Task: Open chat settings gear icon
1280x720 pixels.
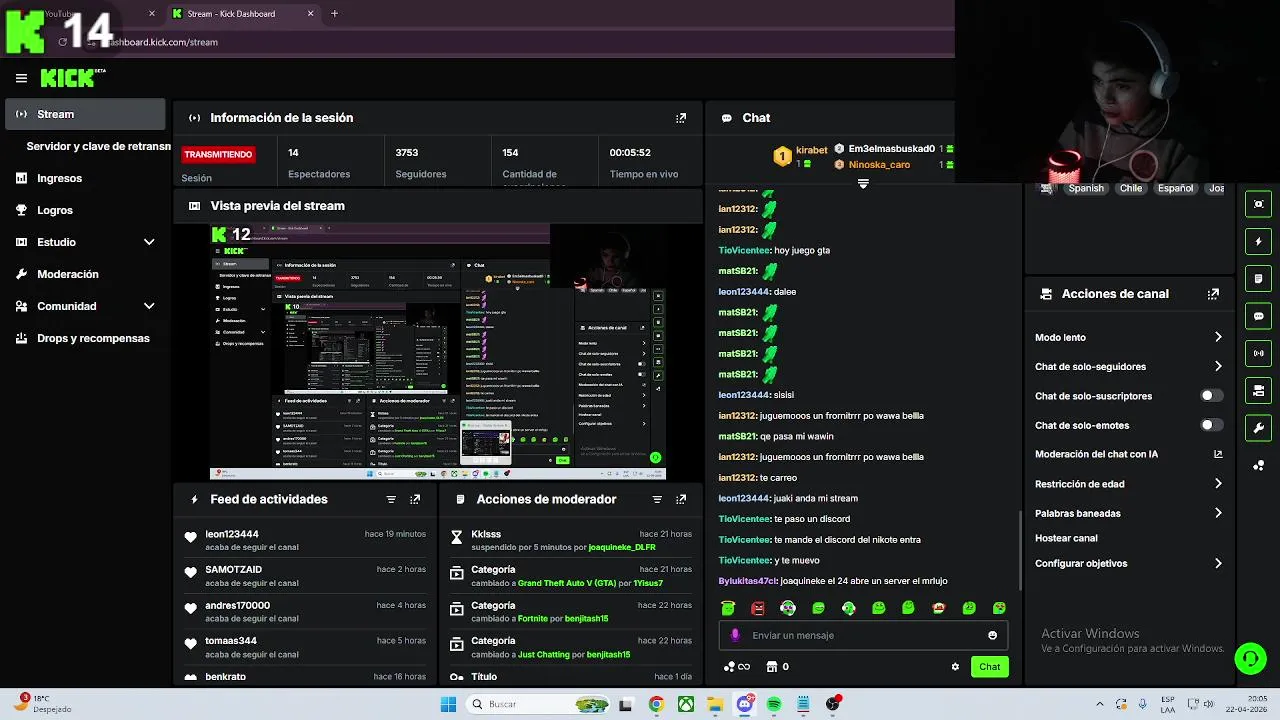Action: 955,667
